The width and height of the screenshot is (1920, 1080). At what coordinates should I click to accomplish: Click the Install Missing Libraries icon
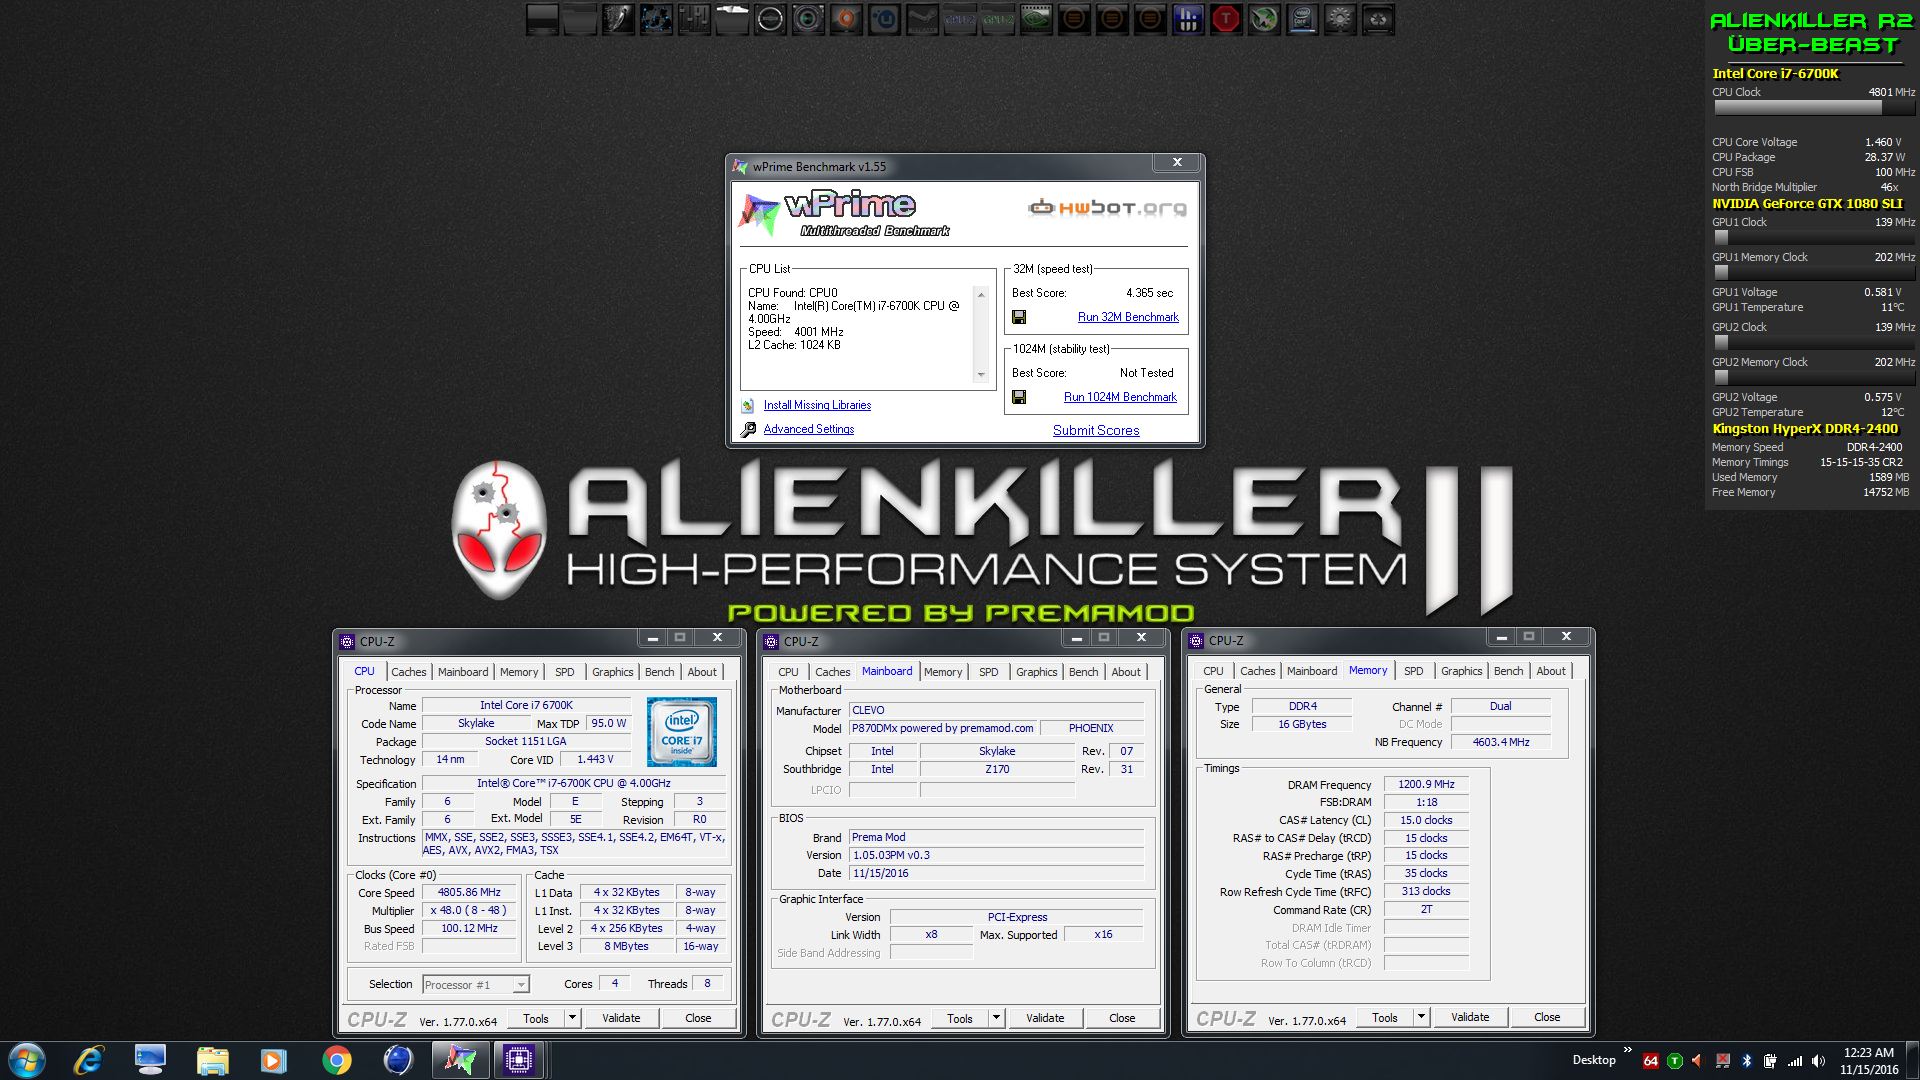[748, 405]
